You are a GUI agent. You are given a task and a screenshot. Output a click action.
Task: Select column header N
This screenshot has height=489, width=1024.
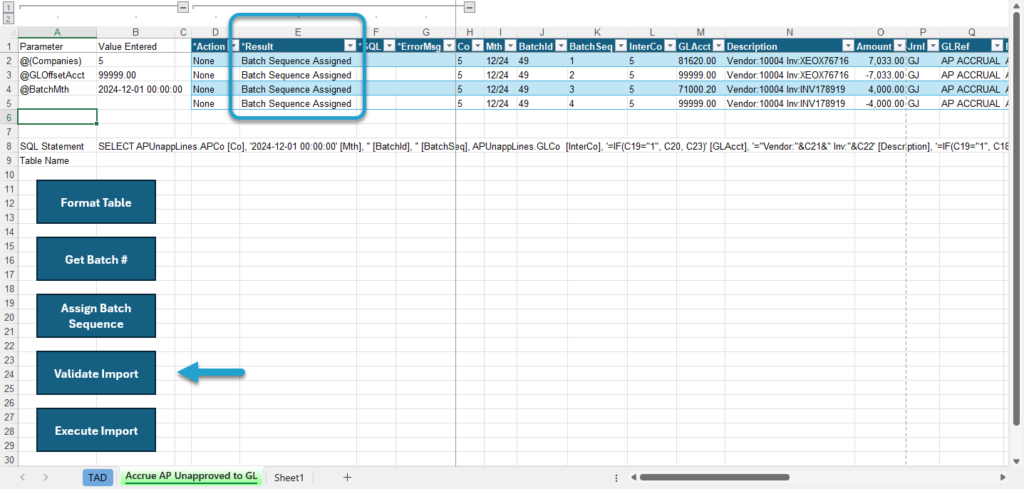pyautogui.click(x=790, y=32)
